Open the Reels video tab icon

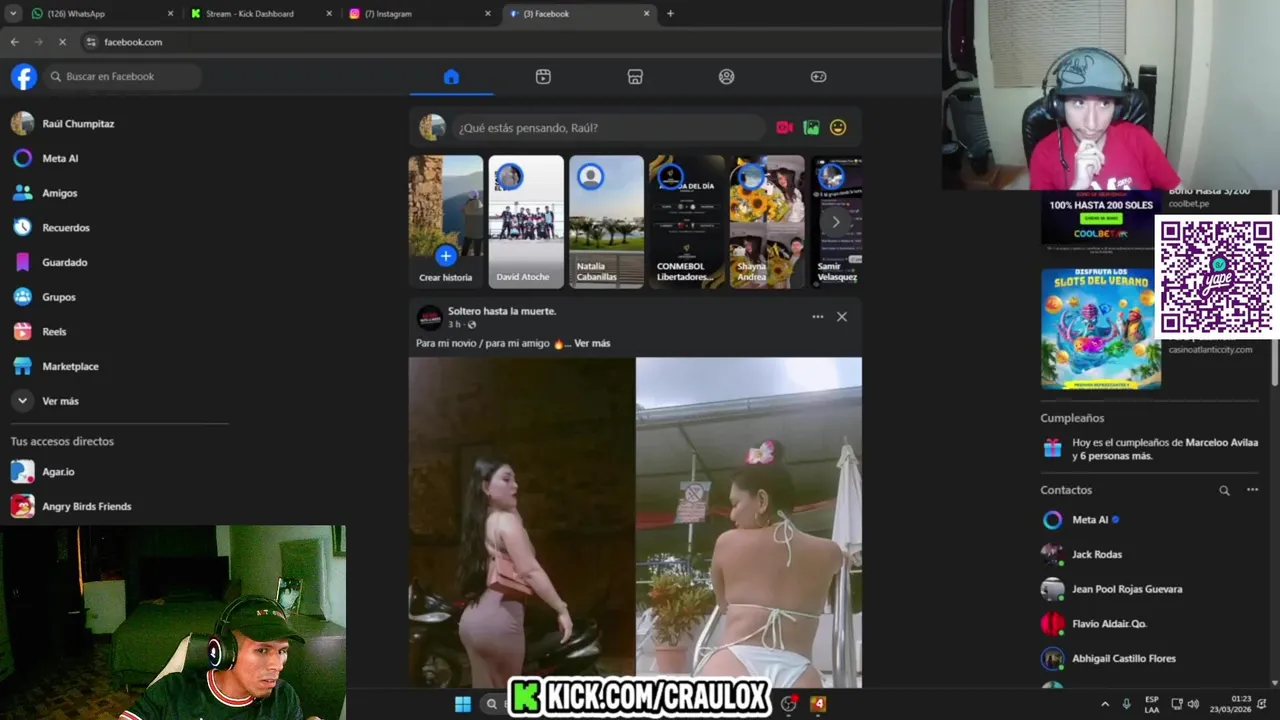click(543, 77)
